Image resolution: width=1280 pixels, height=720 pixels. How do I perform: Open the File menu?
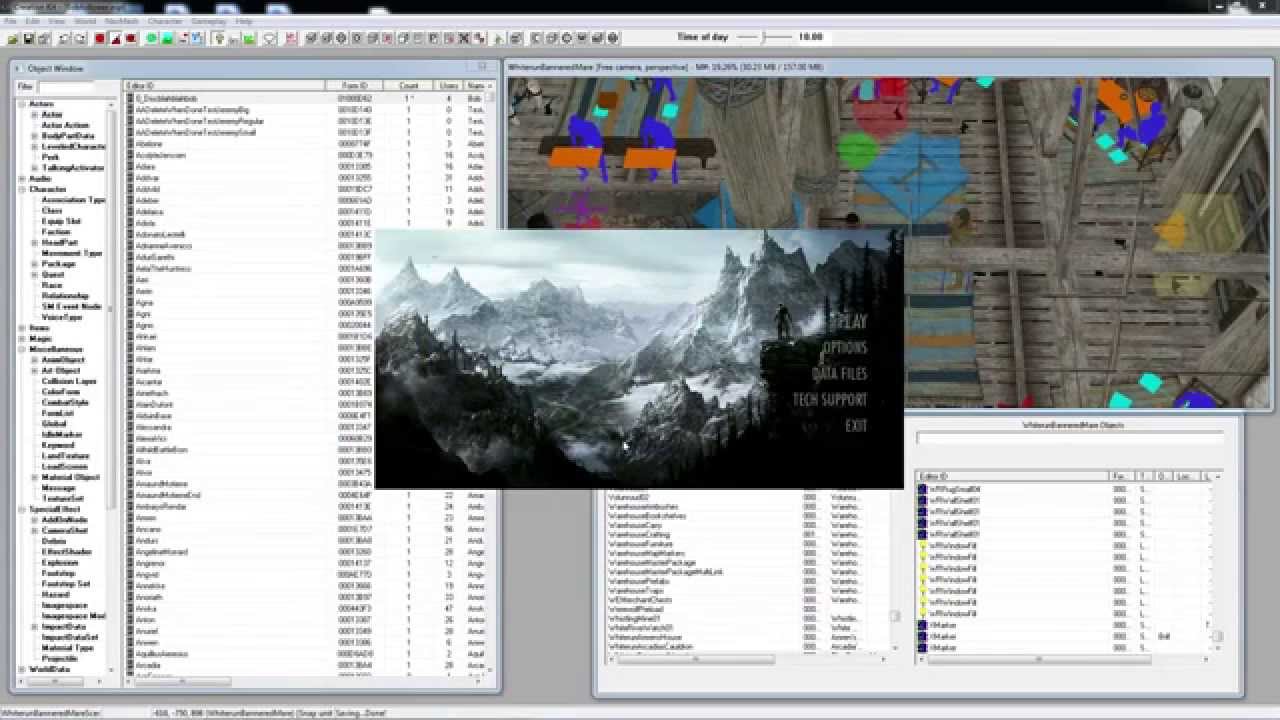pos(9,21)
